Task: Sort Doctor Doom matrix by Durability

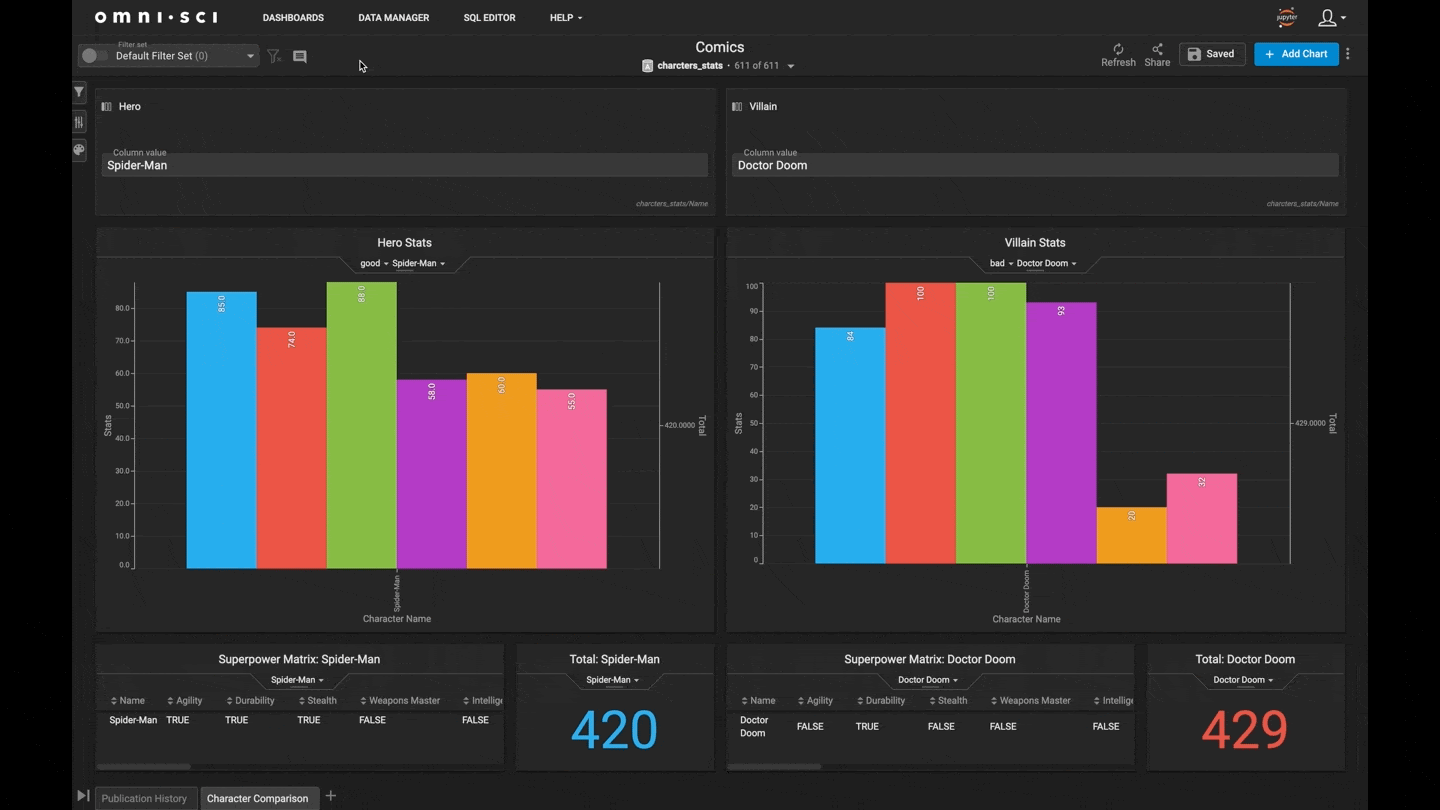Action: [x=881, y=701]
